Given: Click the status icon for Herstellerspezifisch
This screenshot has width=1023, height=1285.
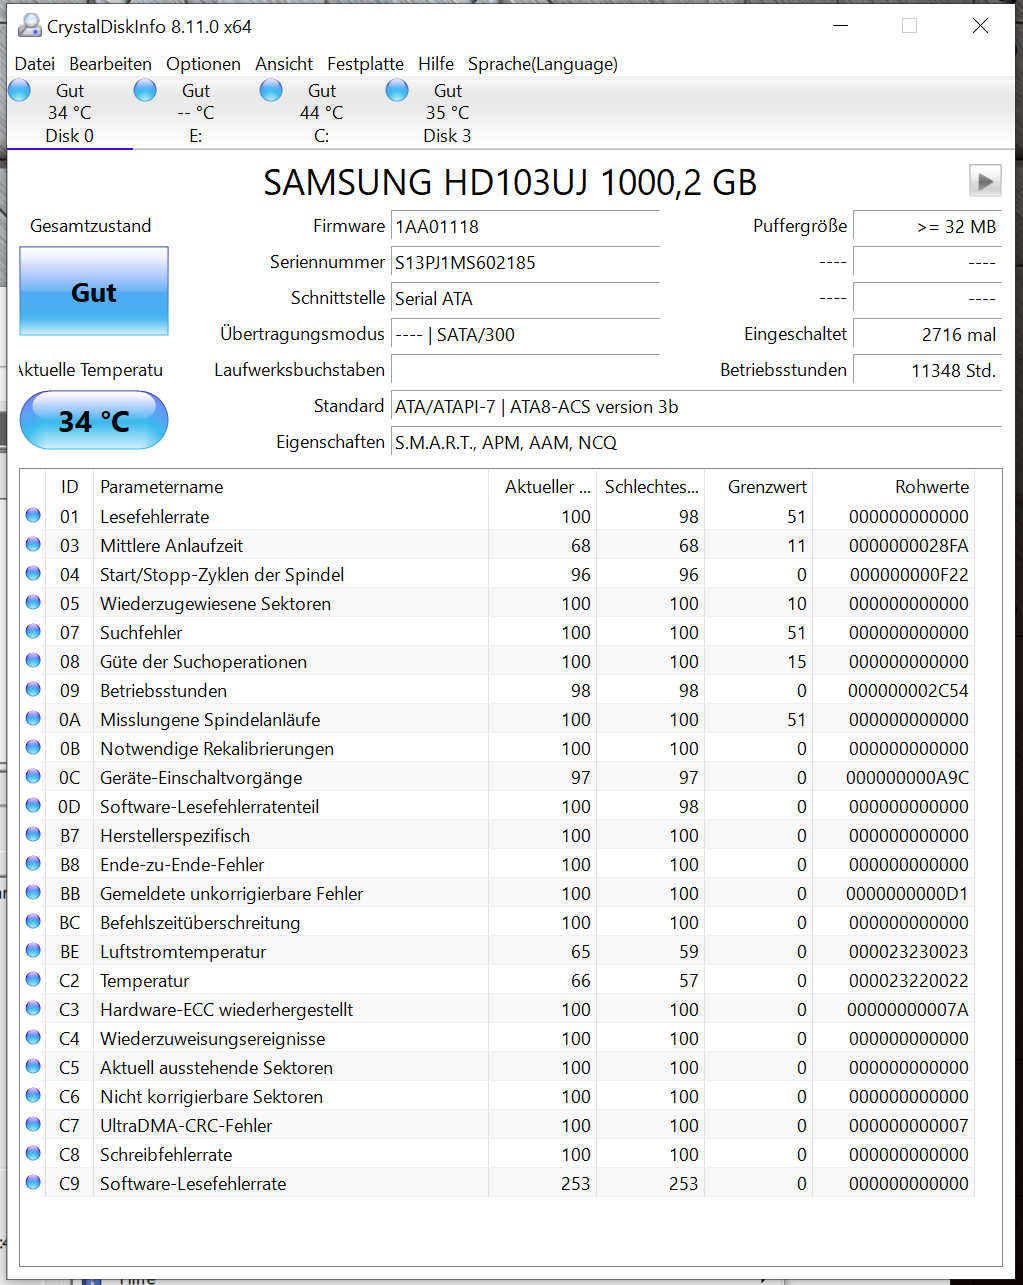Looking at the screenshot, I should [x=33, y=835].
